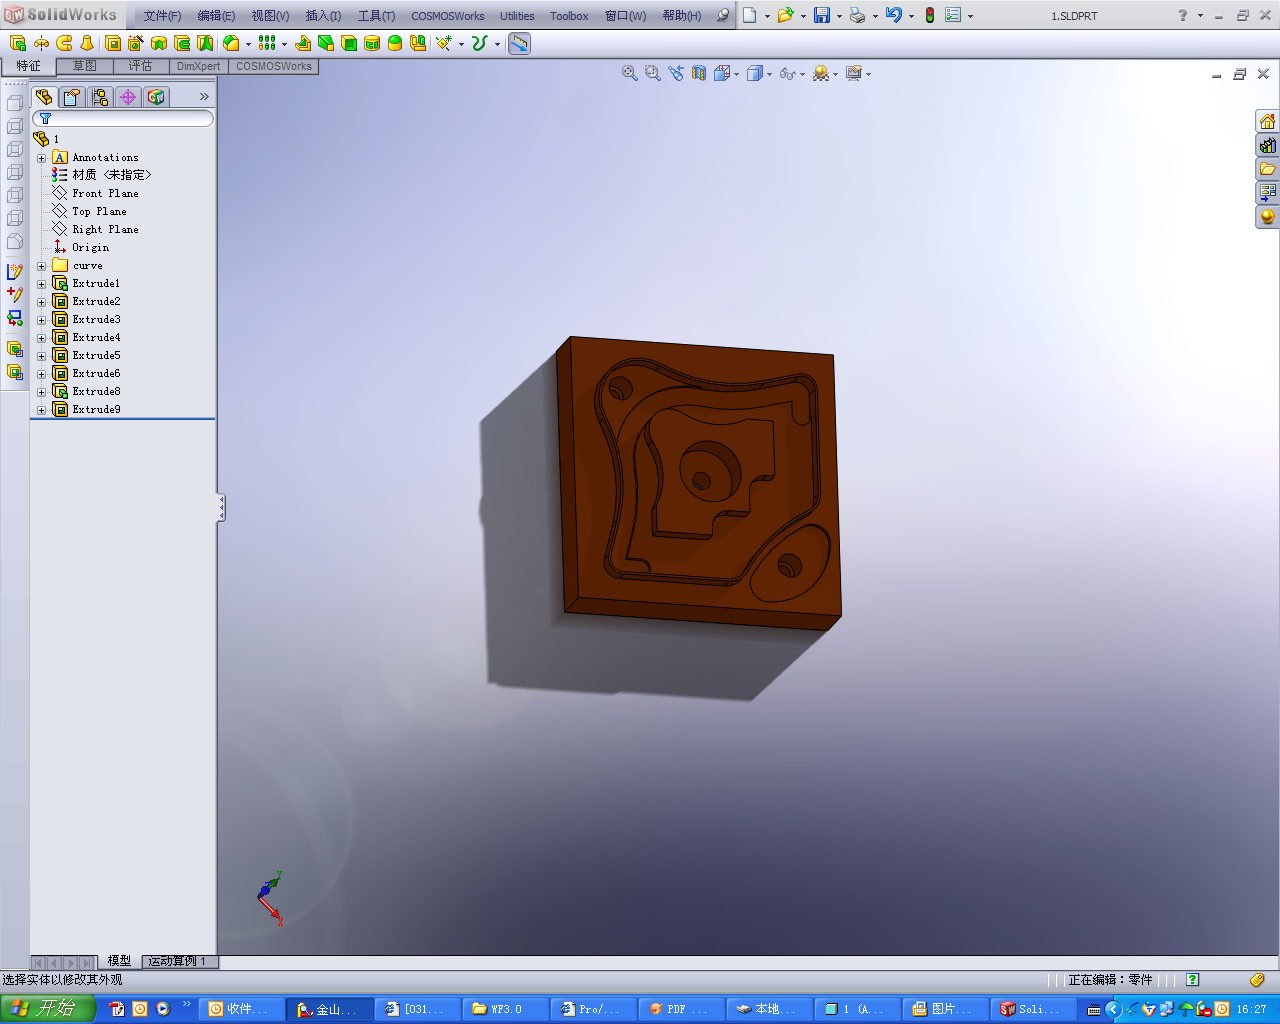Click the Mirror tool icon

[x=418, y=43]
